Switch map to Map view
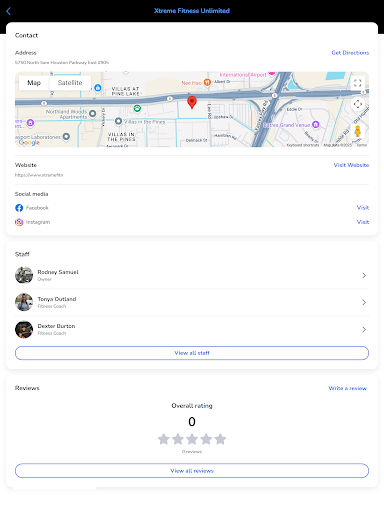Image resolution: width=384 pixels, height=512 pixels. [x=34, y=83]
